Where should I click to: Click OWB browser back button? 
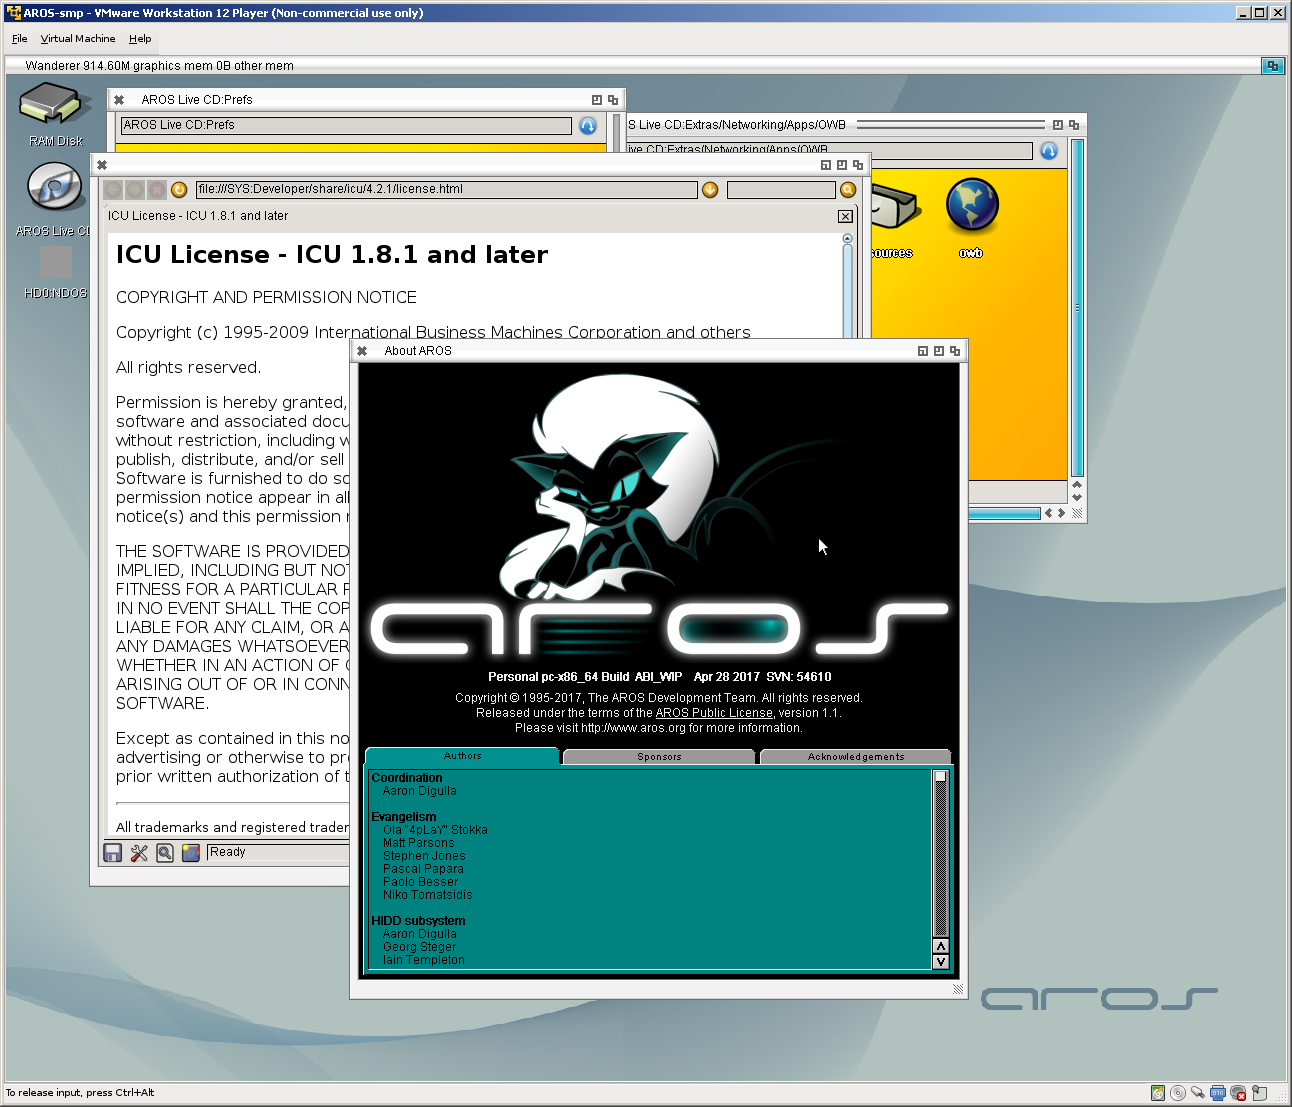point(113,190)
